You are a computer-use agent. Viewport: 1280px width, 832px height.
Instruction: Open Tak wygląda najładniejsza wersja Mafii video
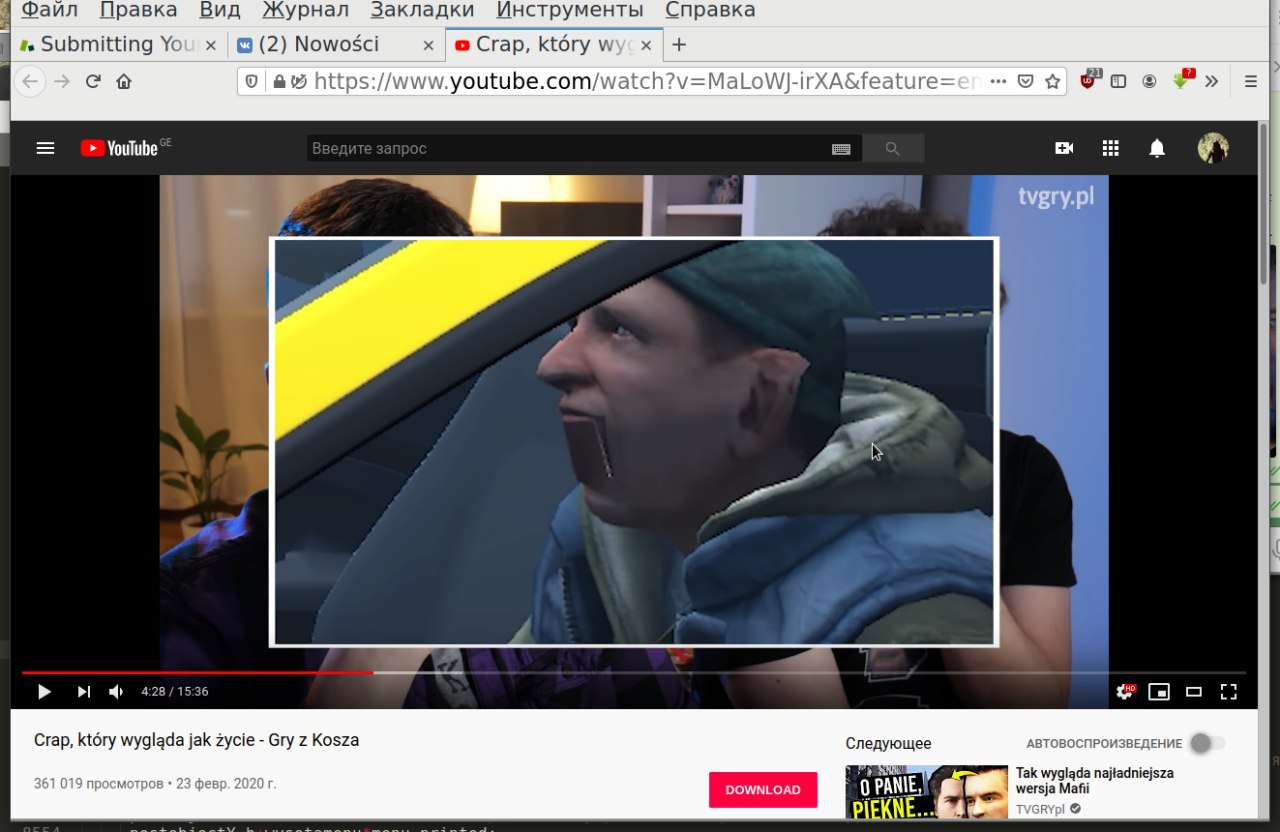tap(1094, 780)
